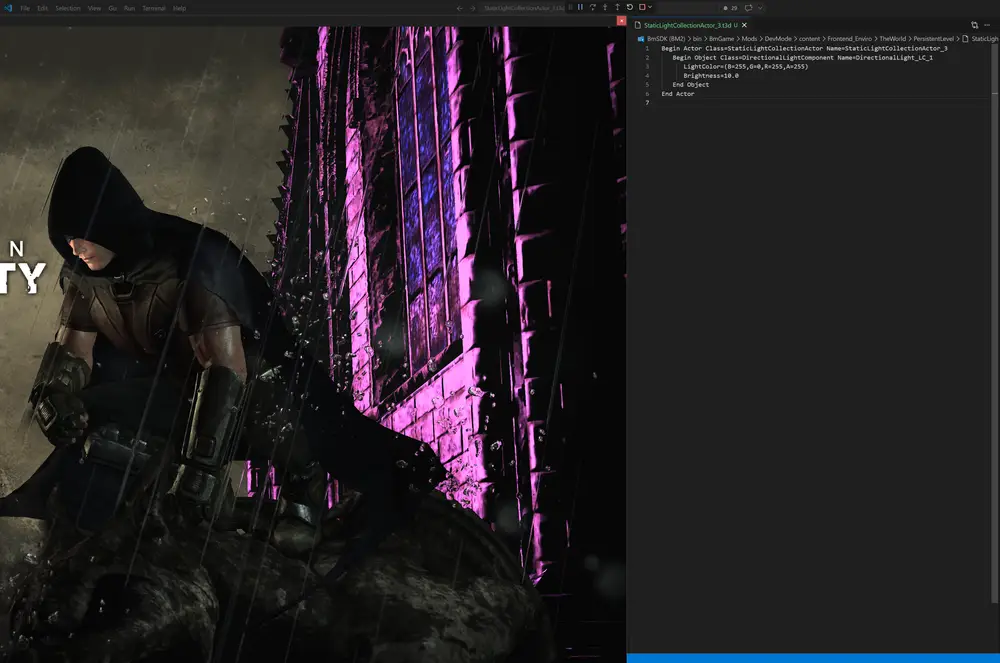1000x663 pixels.
Task: Click the content breadcrumb segment
Action: tap(809, 39)
